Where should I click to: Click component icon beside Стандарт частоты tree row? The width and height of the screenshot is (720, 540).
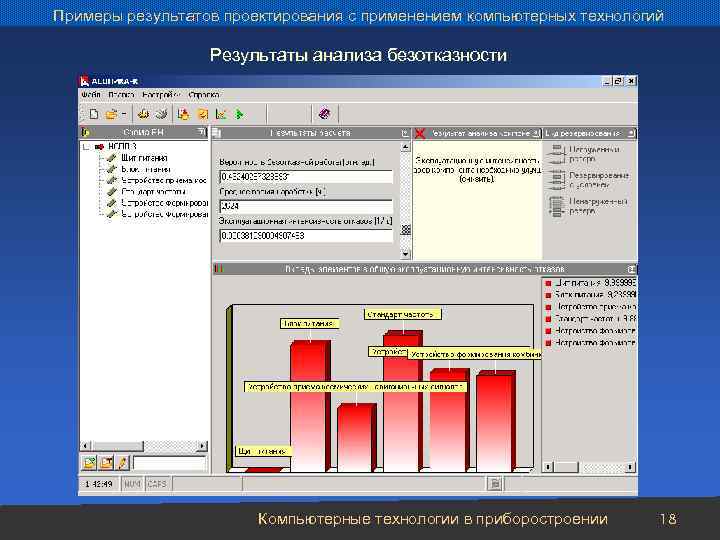[111, 191]
